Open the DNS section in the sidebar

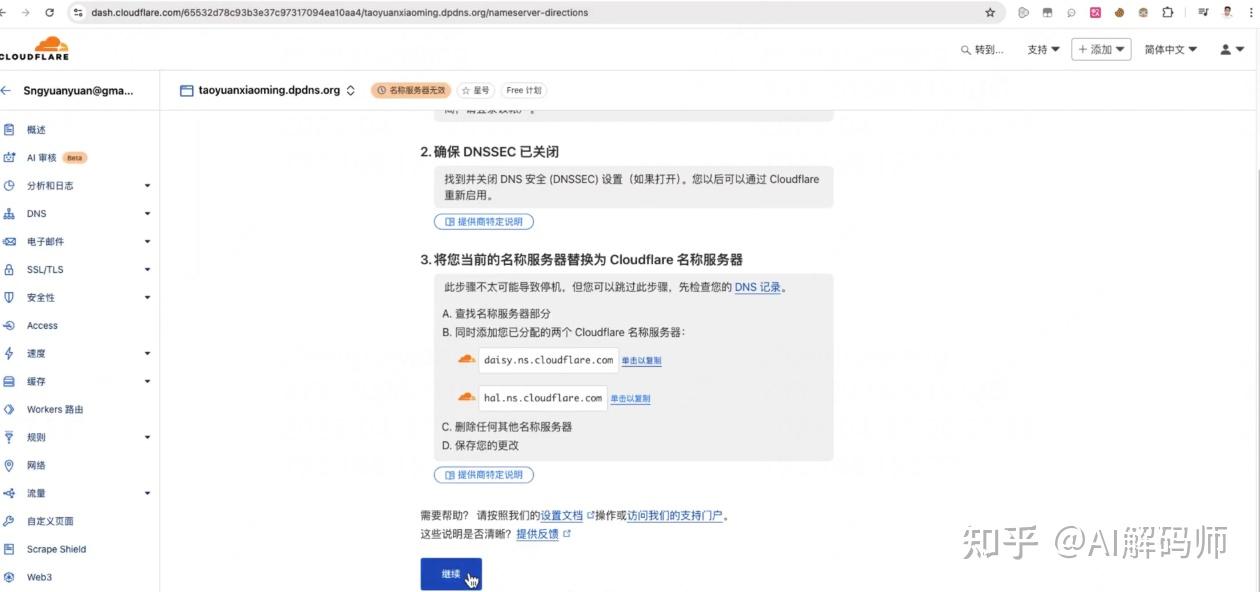coord(36,213)
